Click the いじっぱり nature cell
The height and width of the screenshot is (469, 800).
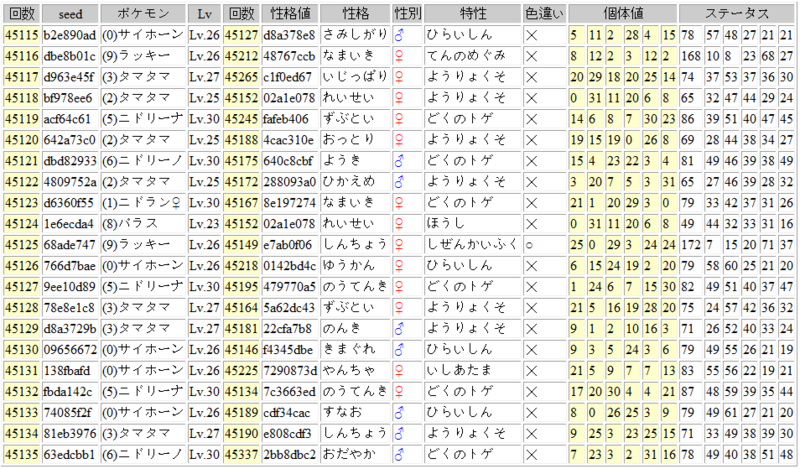(x=356, y=77)
